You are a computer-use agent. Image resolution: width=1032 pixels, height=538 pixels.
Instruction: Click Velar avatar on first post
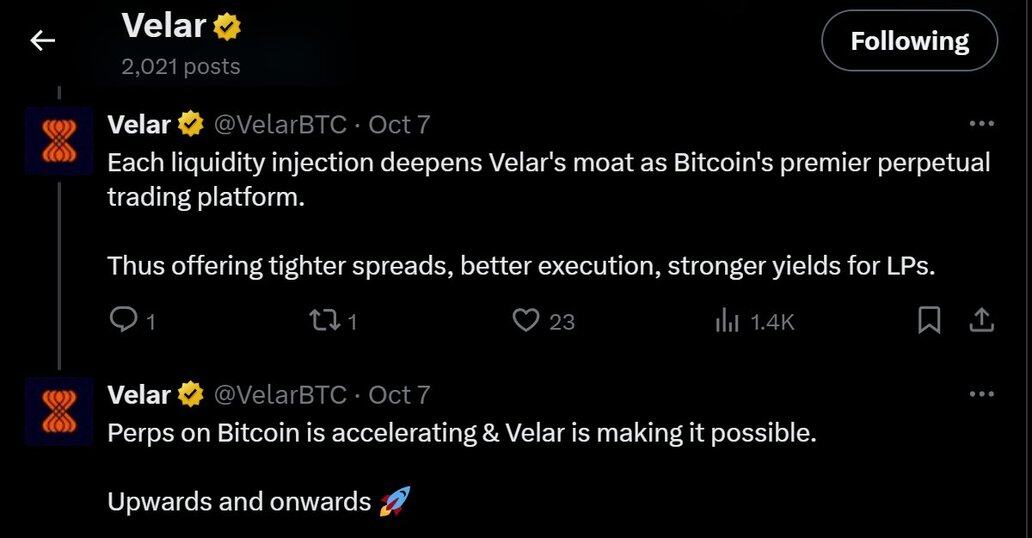(59, 141)
